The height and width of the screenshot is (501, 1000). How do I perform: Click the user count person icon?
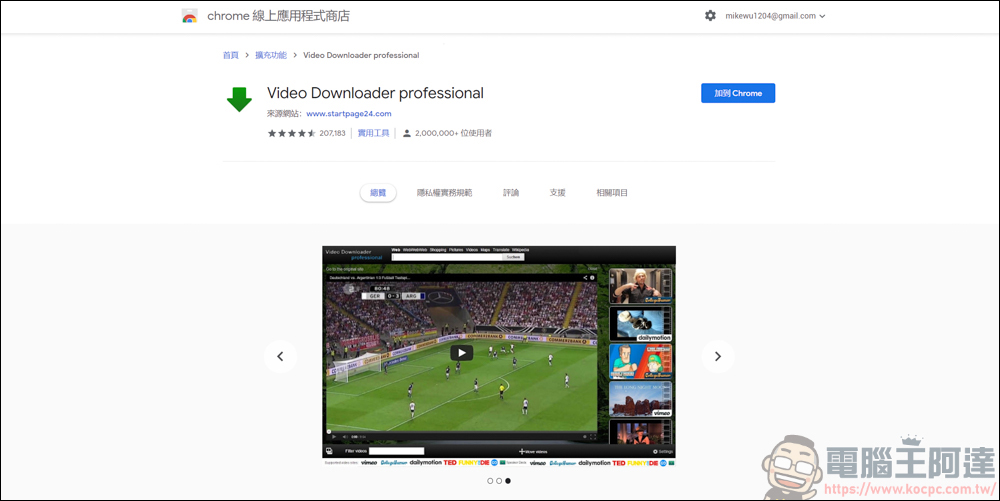click(407, 133)
